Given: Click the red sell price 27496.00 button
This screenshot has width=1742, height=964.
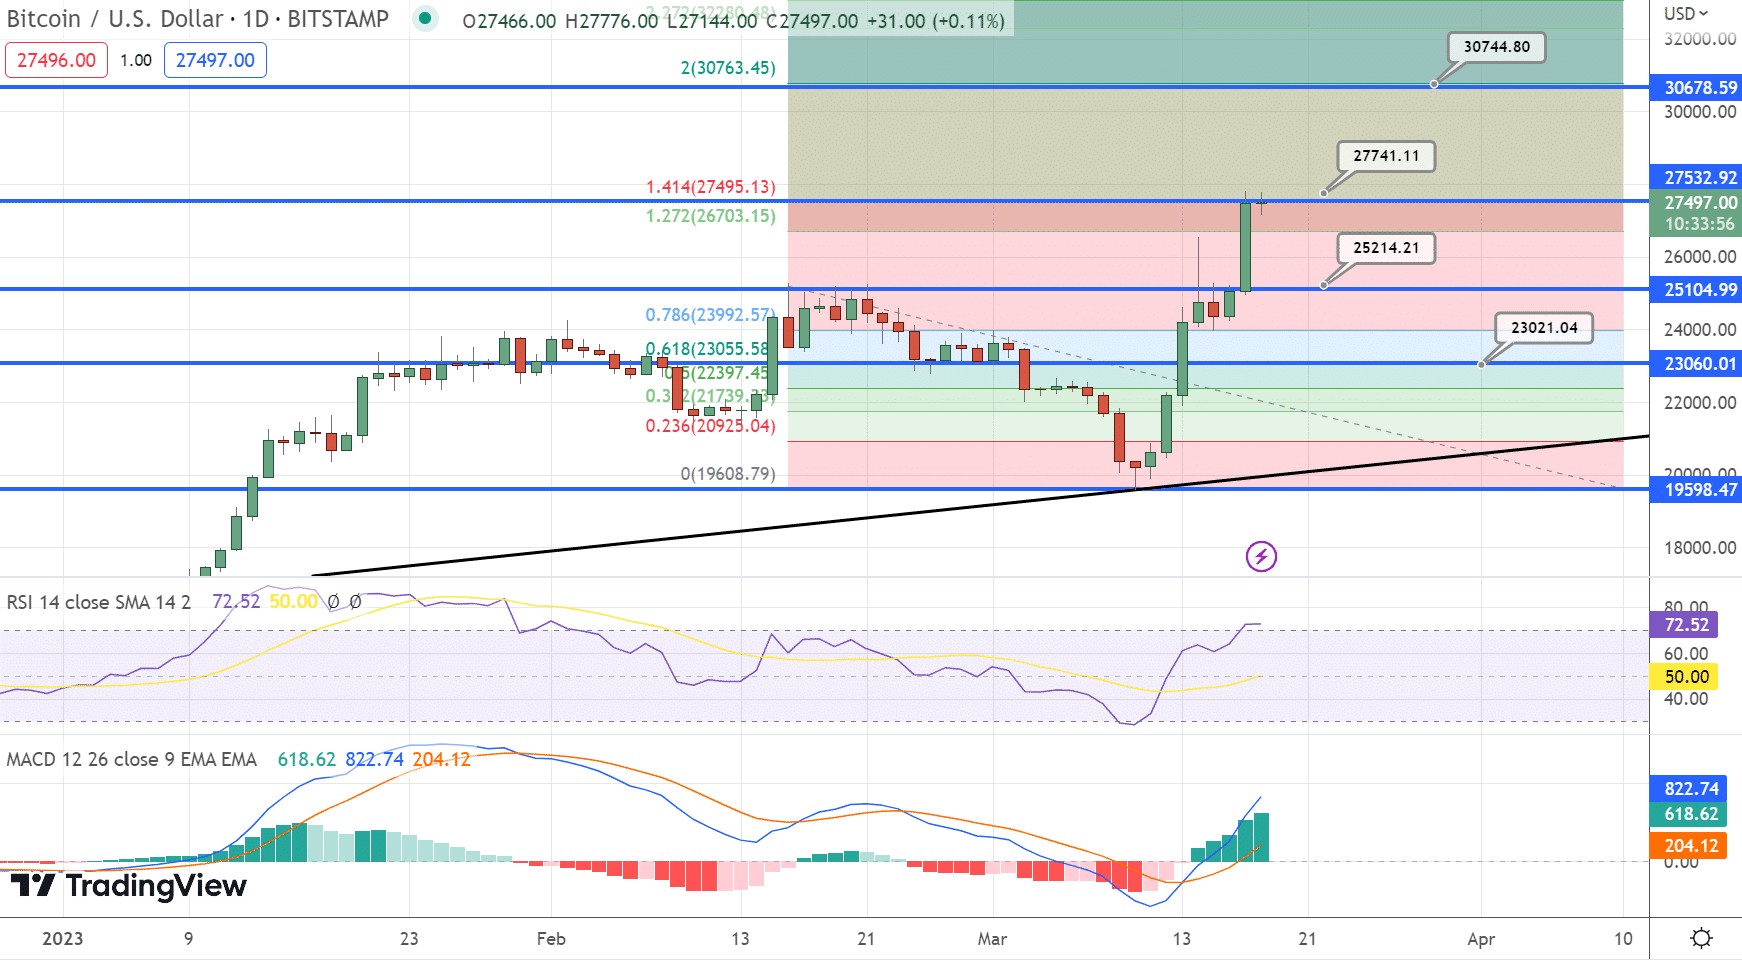Looking at the screenshot, I should [56, 60].
